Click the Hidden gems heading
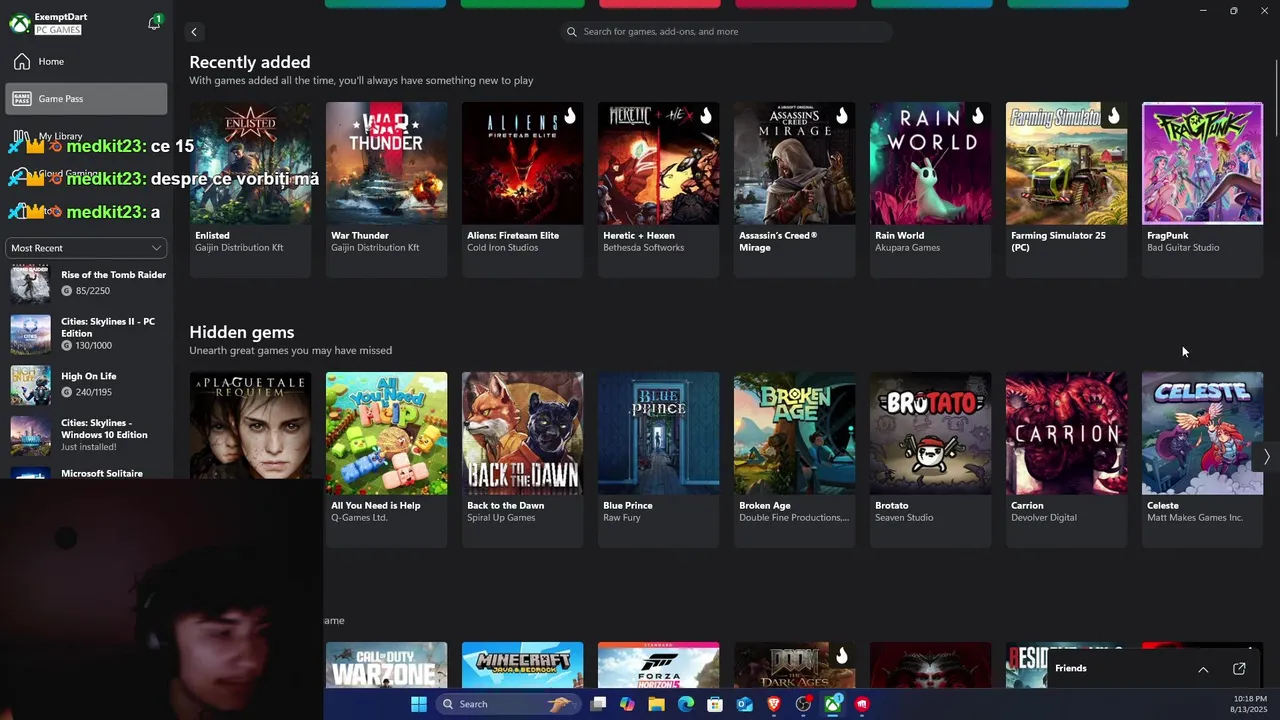Image resolution: width=1280 pixels, height=720 pixels. (x=242, y=332)
